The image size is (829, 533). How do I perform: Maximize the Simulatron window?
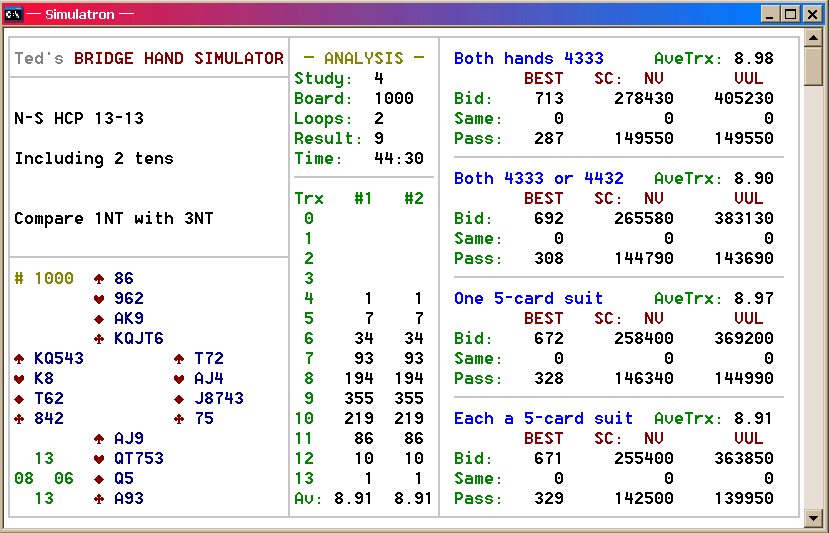(790, 14)
